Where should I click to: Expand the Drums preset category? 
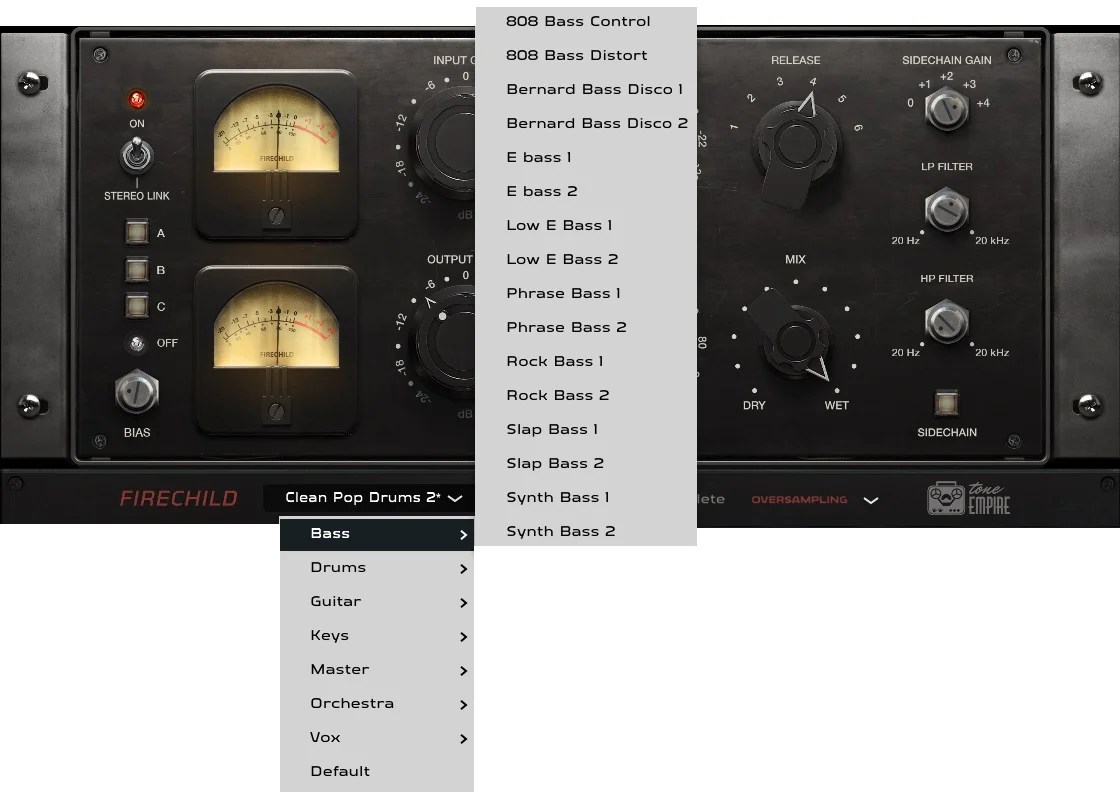point(377,568)
